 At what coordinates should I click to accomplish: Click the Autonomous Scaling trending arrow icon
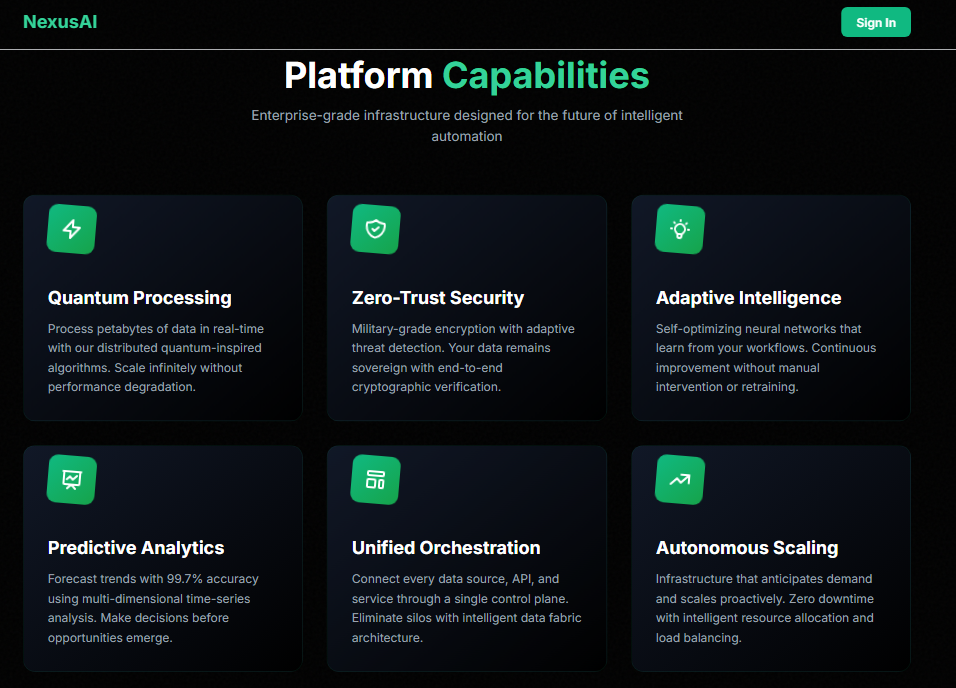[678, 479]
